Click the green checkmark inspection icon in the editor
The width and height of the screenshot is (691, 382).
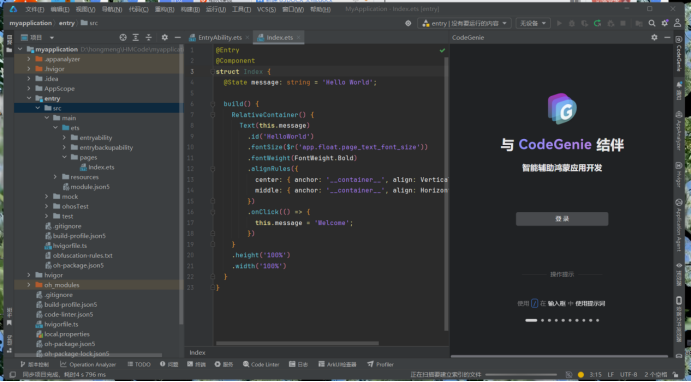point(442,50)
